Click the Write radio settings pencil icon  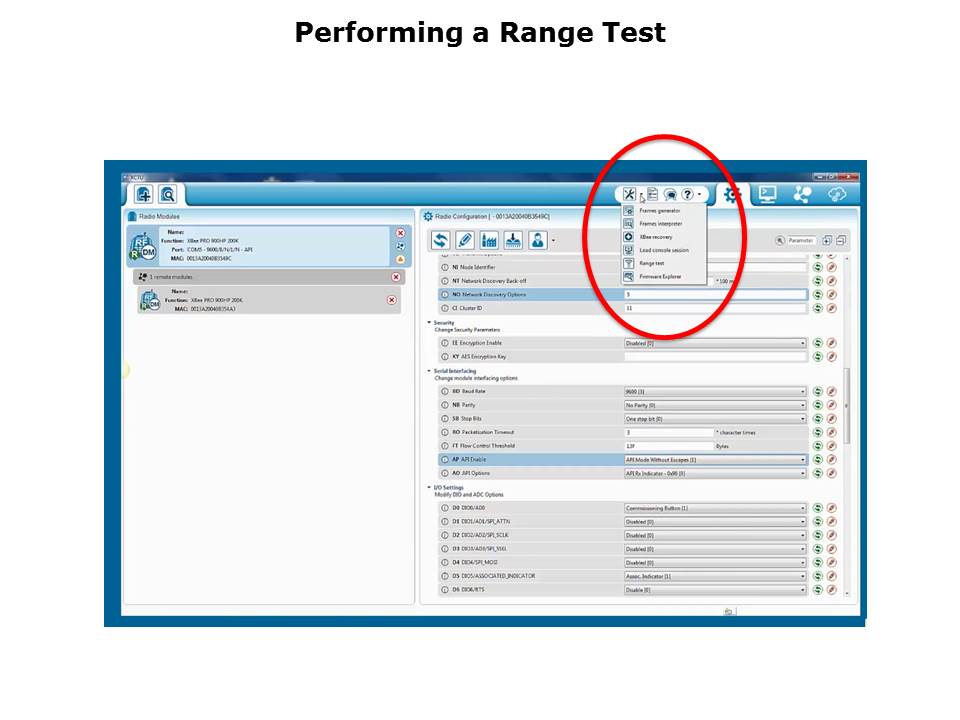465,240
